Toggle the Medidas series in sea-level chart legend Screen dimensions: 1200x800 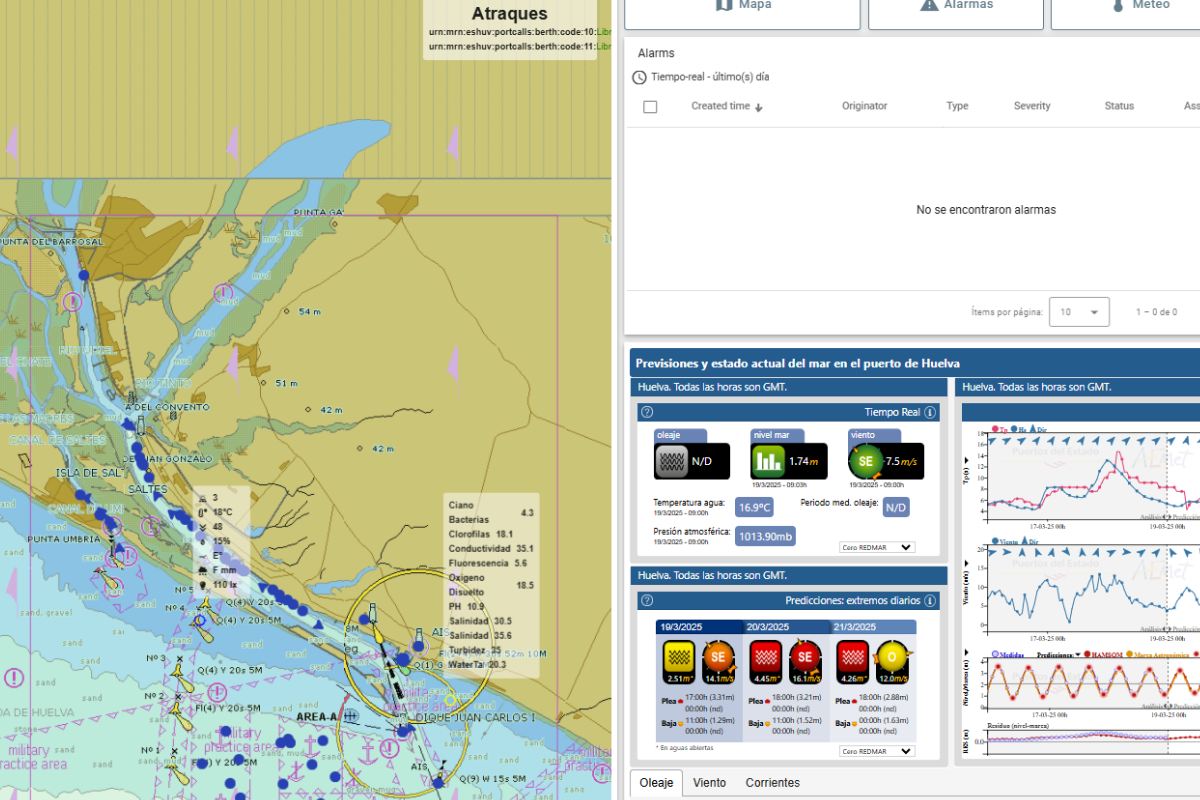pos(1008,654)
